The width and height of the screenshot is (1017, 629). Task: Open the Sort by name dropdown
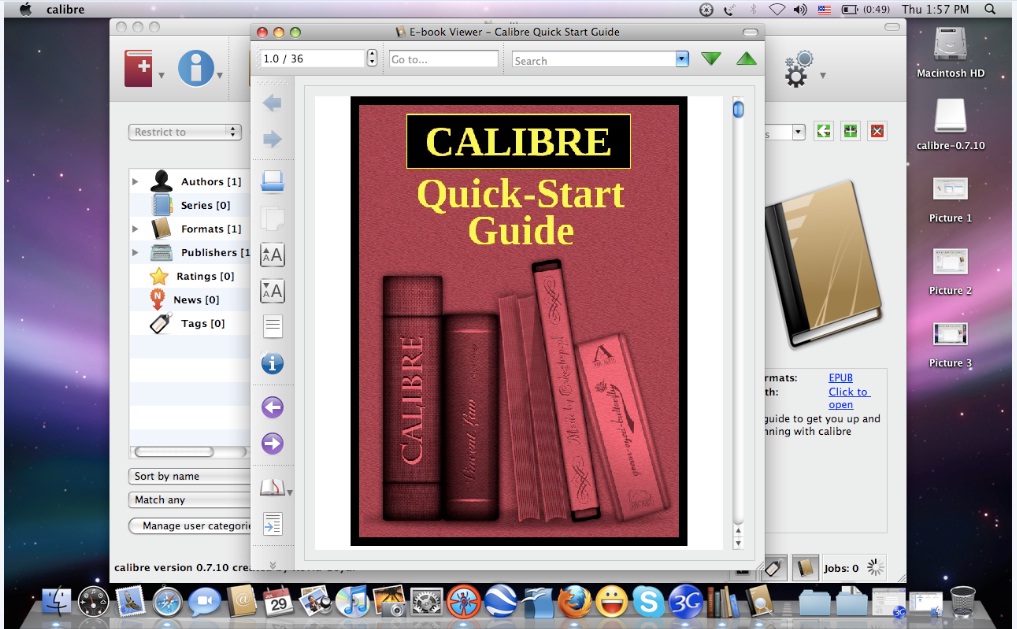click(189, 476)
